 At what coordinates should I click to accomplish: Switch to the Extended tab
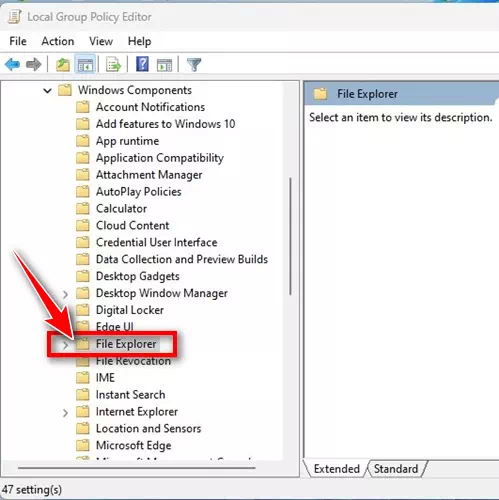click(x=336, y=469)
